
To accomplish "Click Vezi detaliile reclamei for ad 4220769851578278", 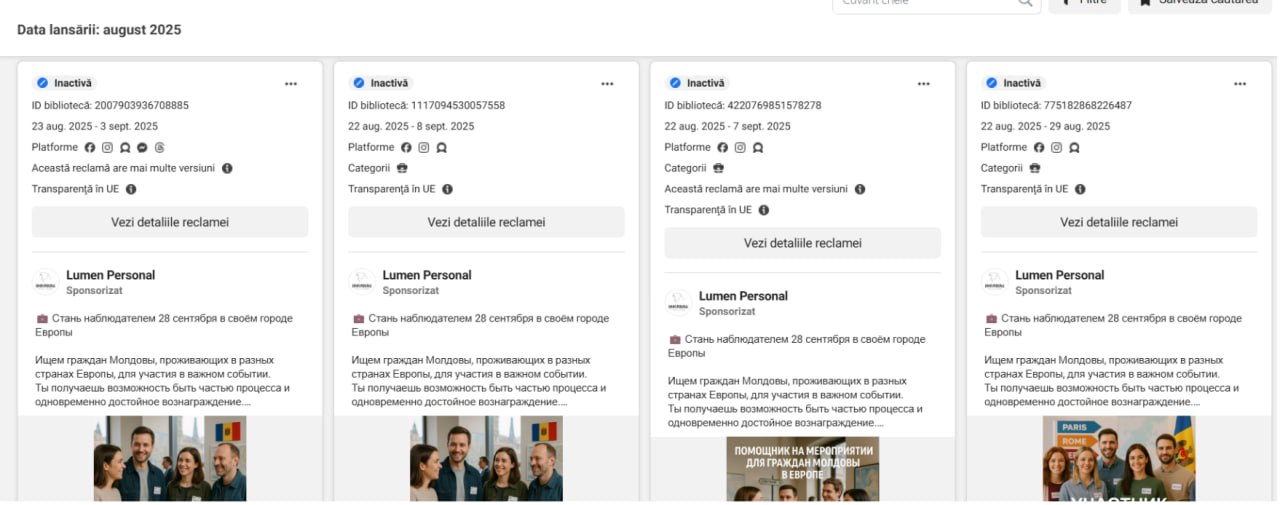I will (803, 243).
